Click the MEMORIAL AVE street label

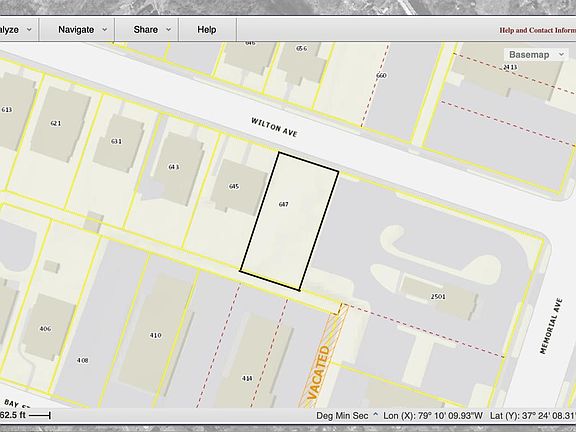pyautogui.click(x=551, y=326)
